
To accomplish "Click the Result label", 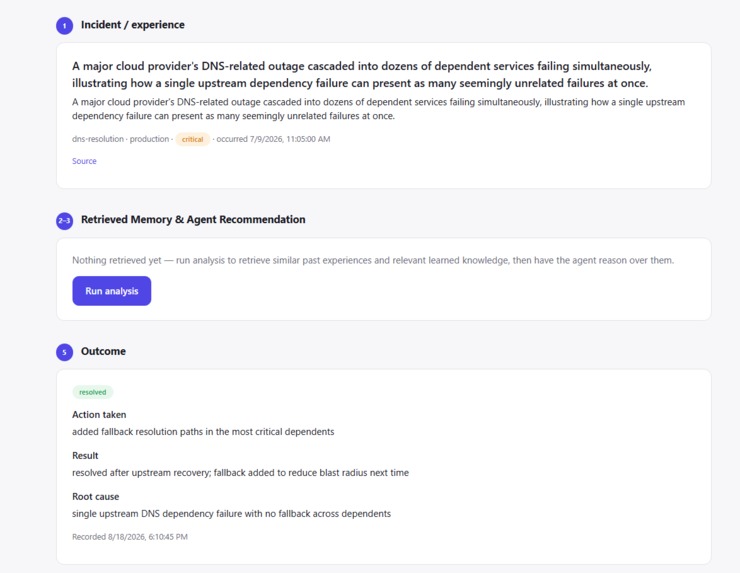I will click(x=85, y=455).
